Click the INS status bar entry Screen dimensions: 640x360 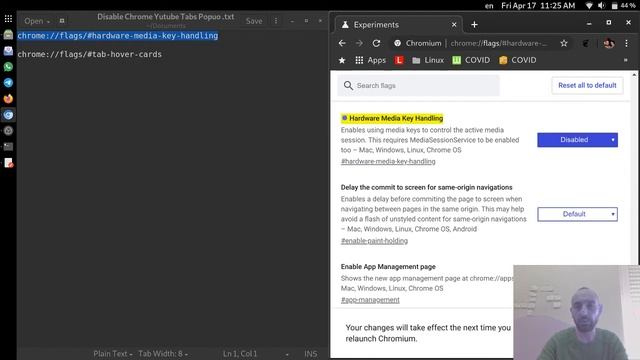coord(310,354)
